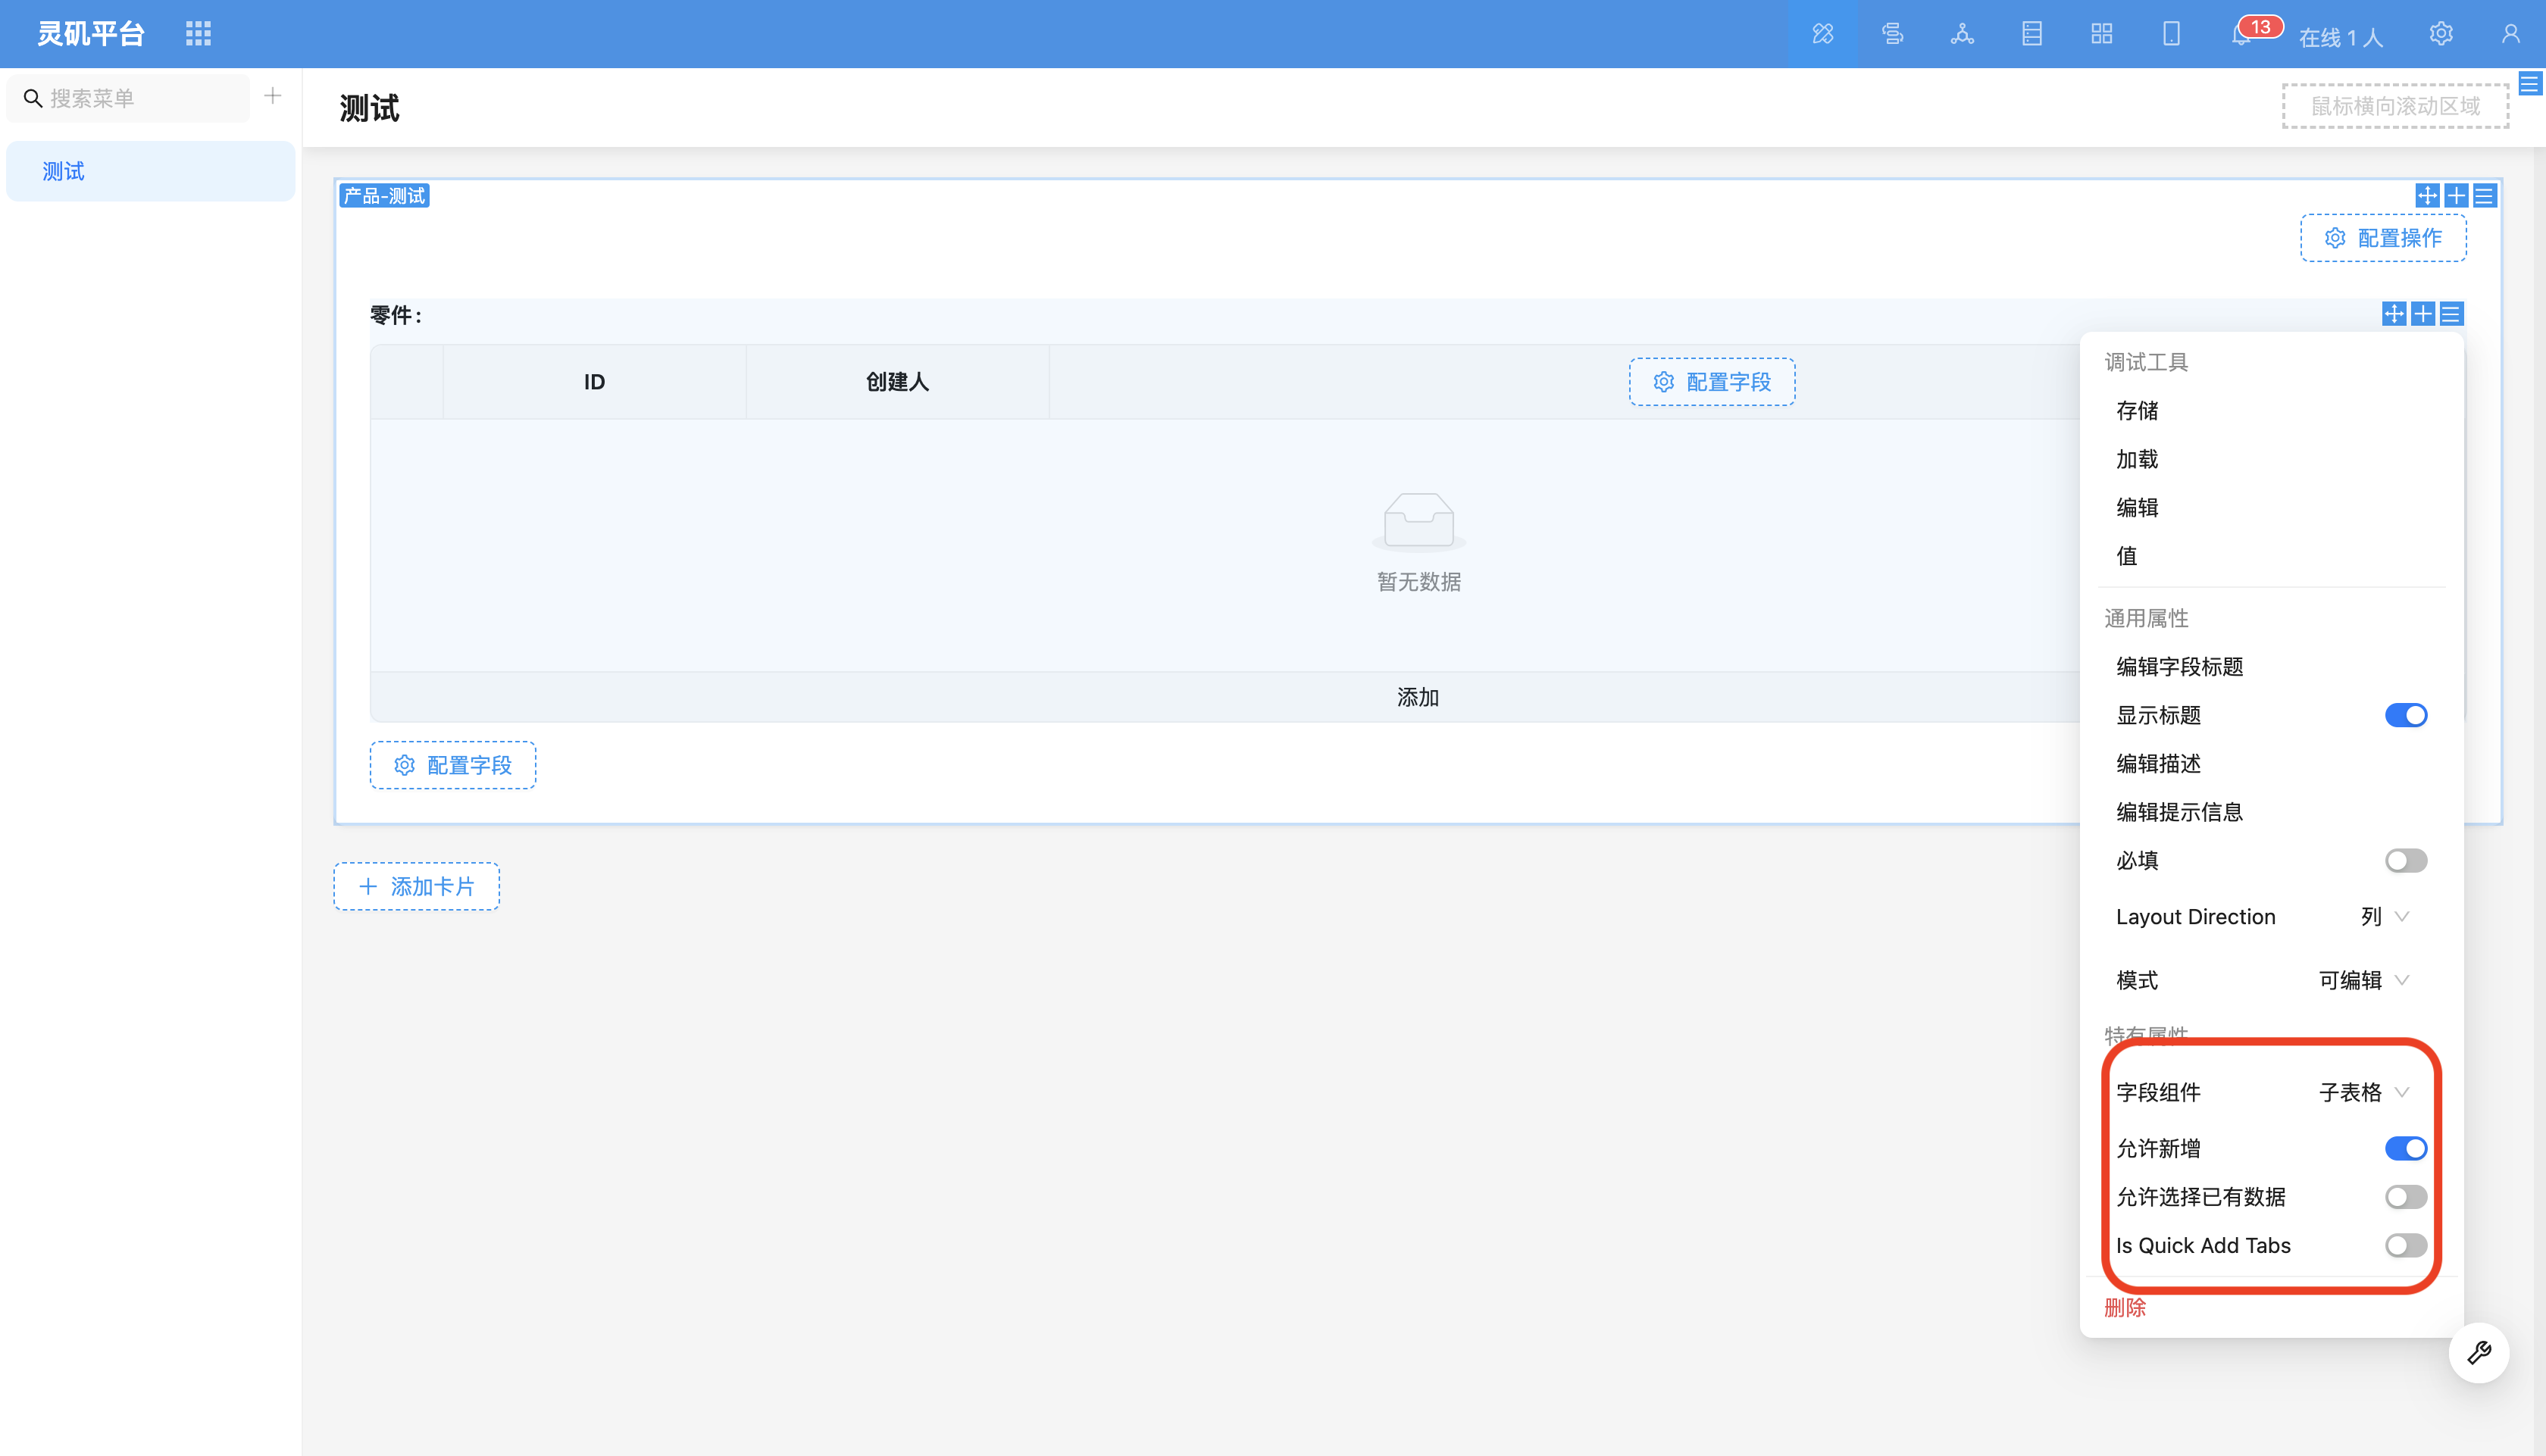Open the user profile icon
2546x1456 pixels.
coord(2511,34)
